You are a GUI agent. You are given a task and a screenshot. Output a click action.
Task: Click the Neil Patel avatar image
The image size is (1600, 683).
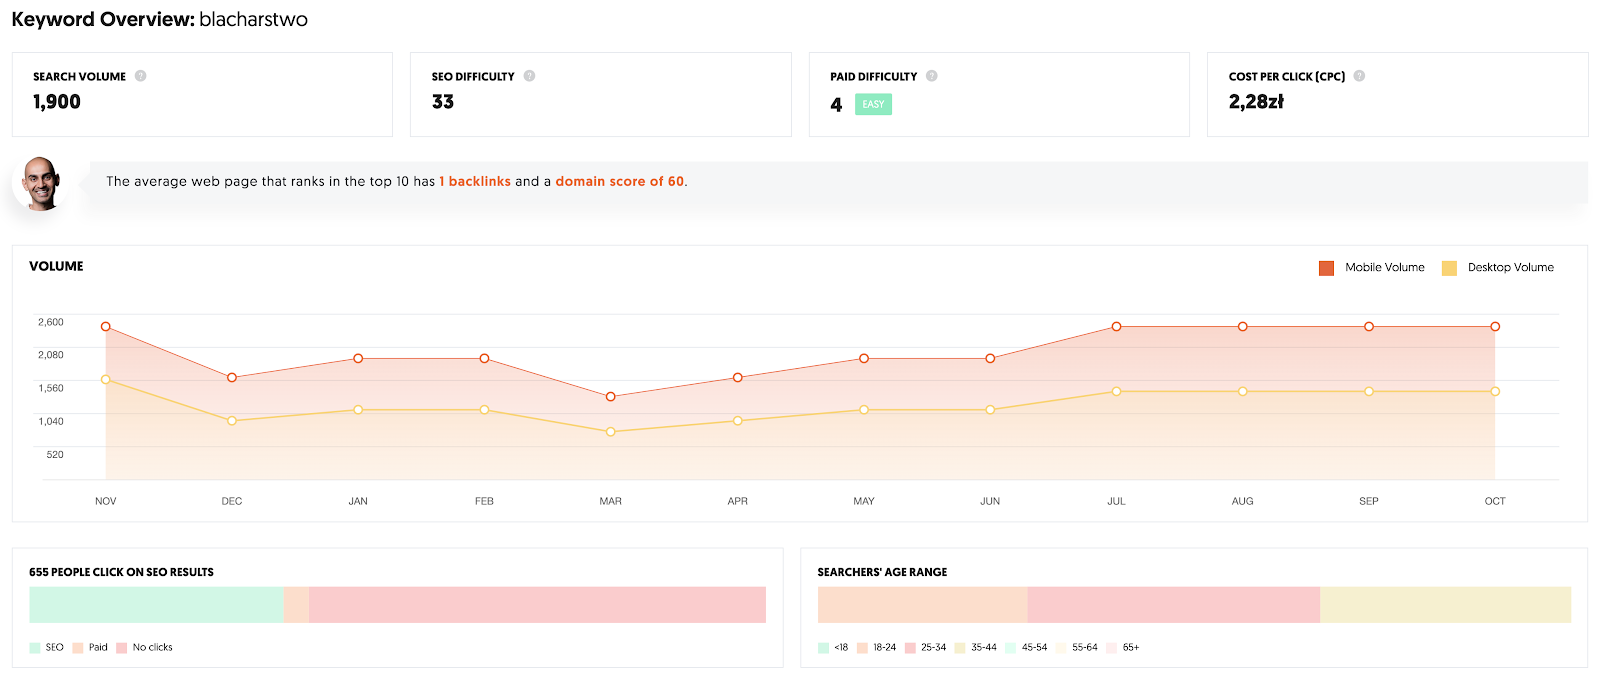coord(41,183)
